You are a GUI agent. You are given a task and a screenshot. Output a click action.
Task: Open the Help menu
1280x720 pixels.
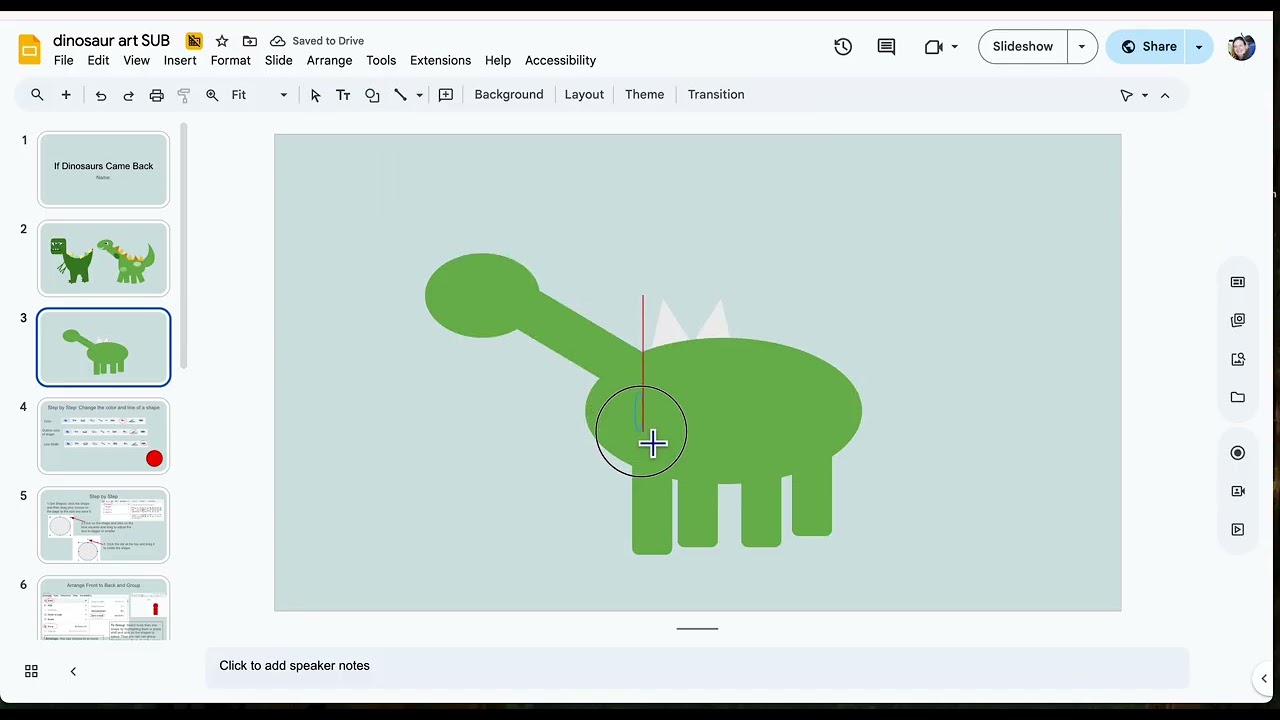pyautogui.click(x=497, y=60)
